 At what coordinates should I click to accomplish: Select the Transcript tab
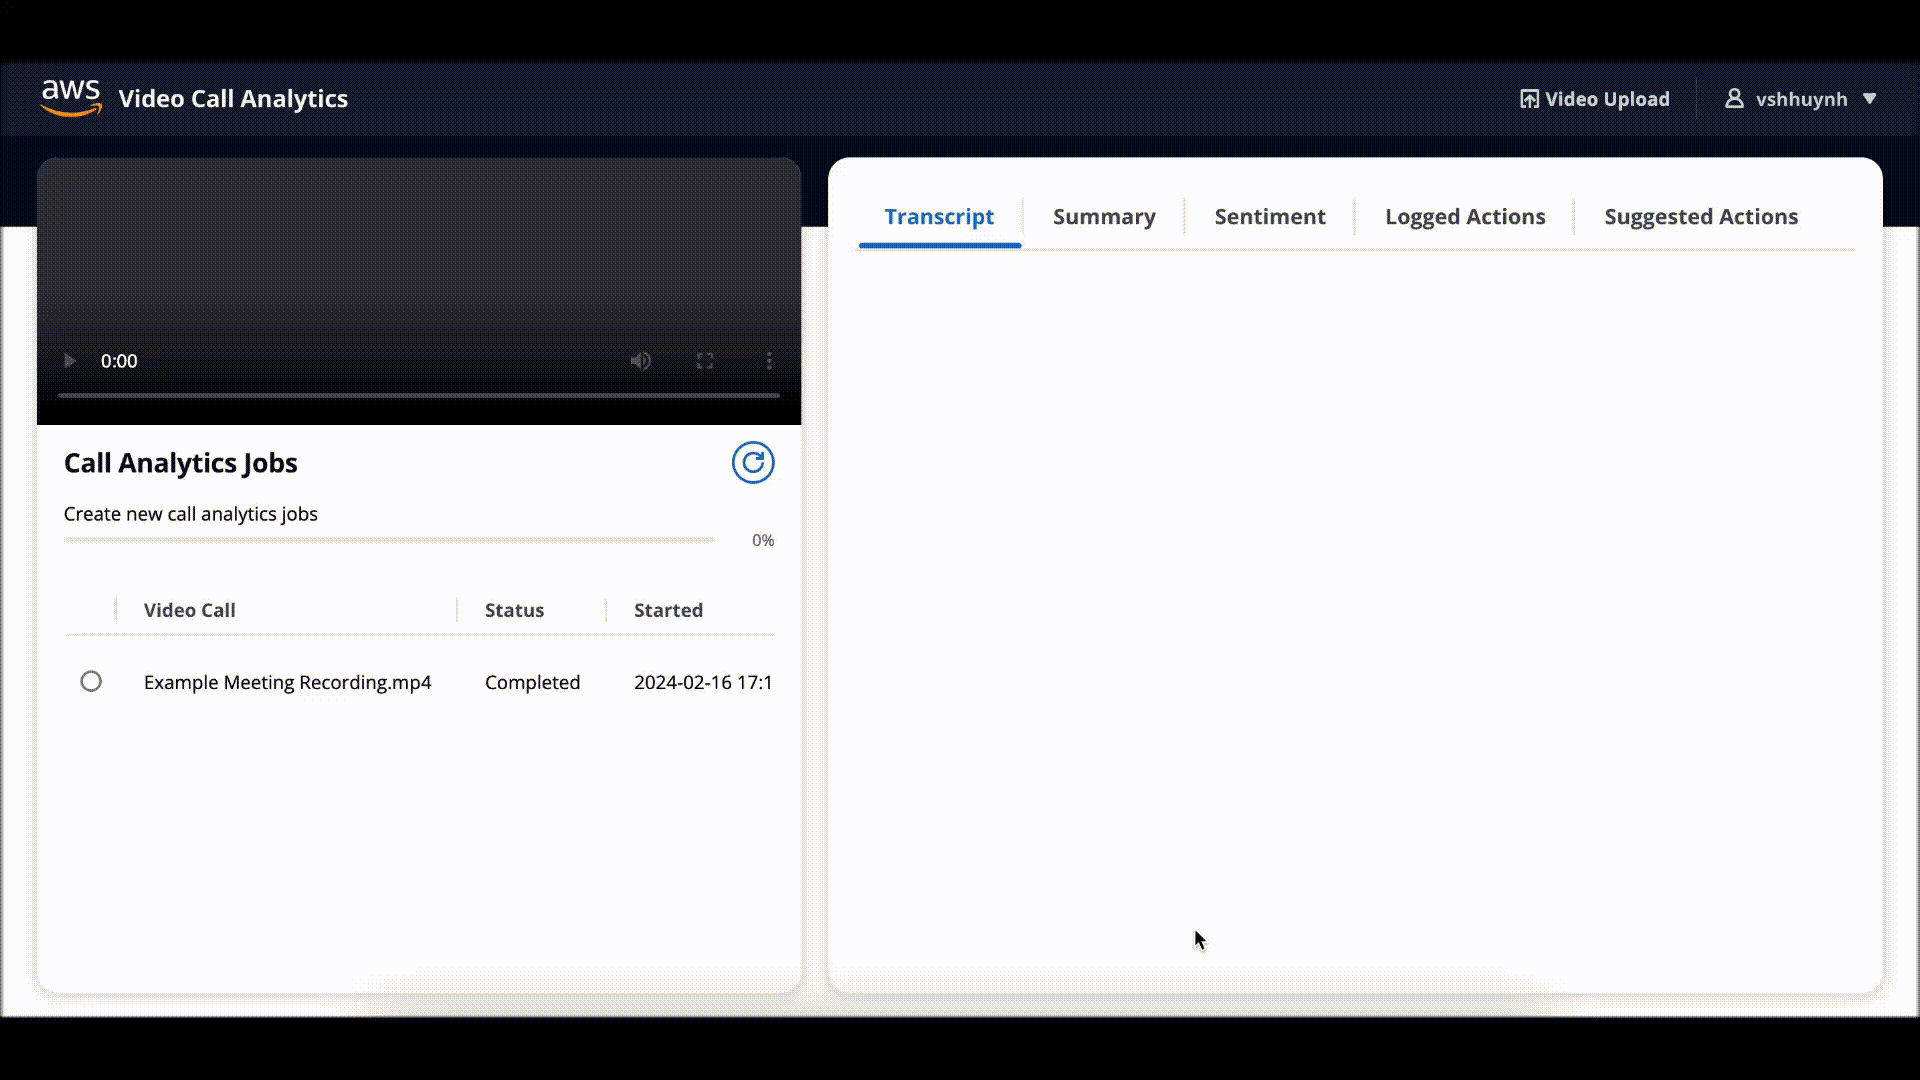pyautogui.click(x=939, y=217)
